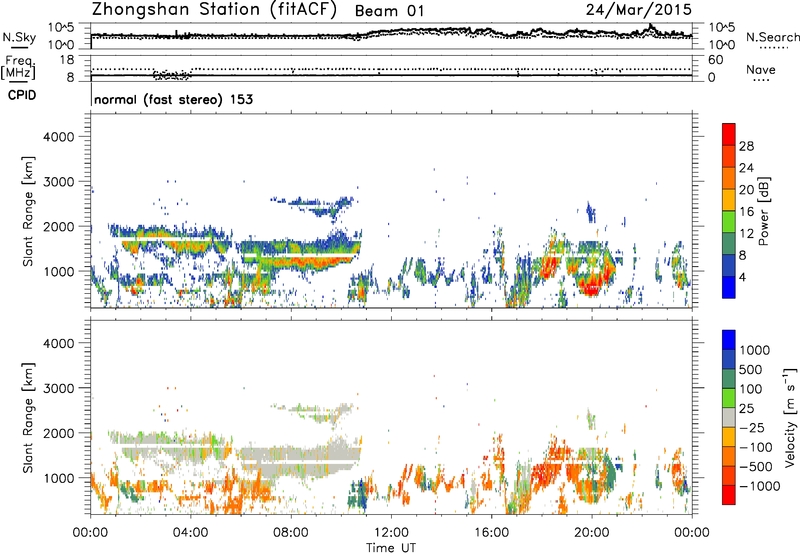Screen dimensions: 800x554
Task: Click the velocity colorbar tick '-1000'
Action: pyautogui.click(x=760, y=486)
